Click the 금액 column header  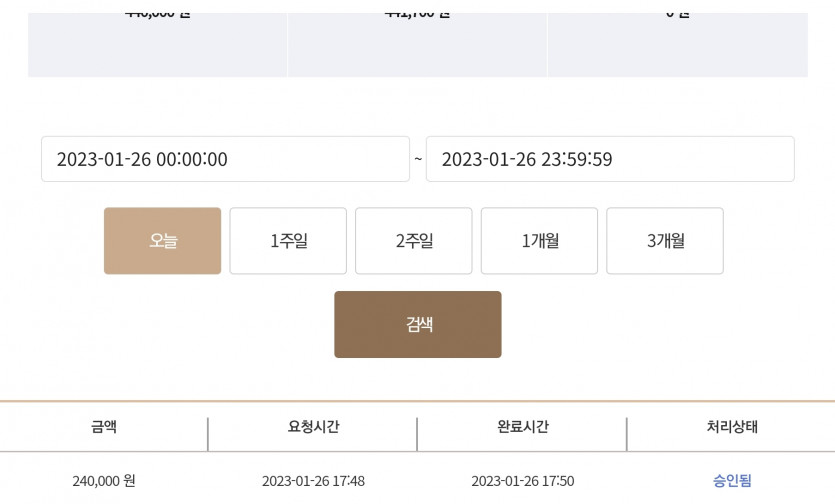pyautogui.click(x=104, y=427)
